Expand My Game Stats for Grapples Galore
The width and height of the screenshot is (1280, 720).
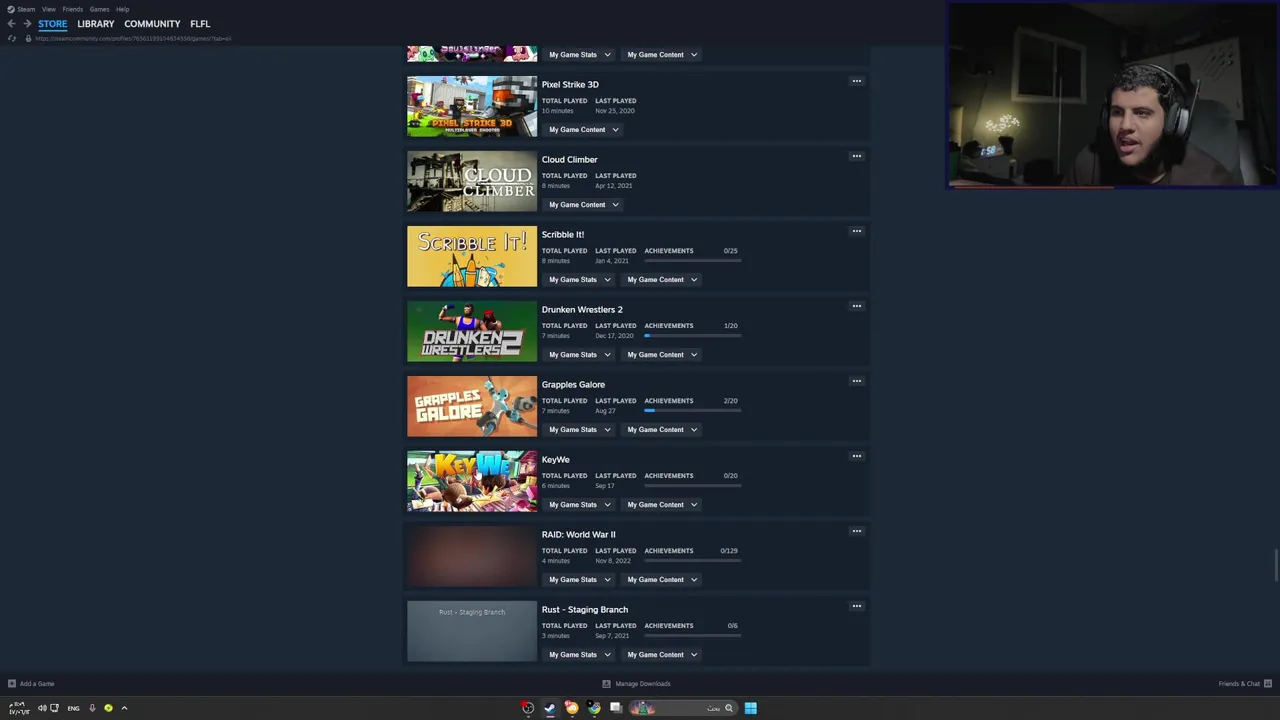579,430
